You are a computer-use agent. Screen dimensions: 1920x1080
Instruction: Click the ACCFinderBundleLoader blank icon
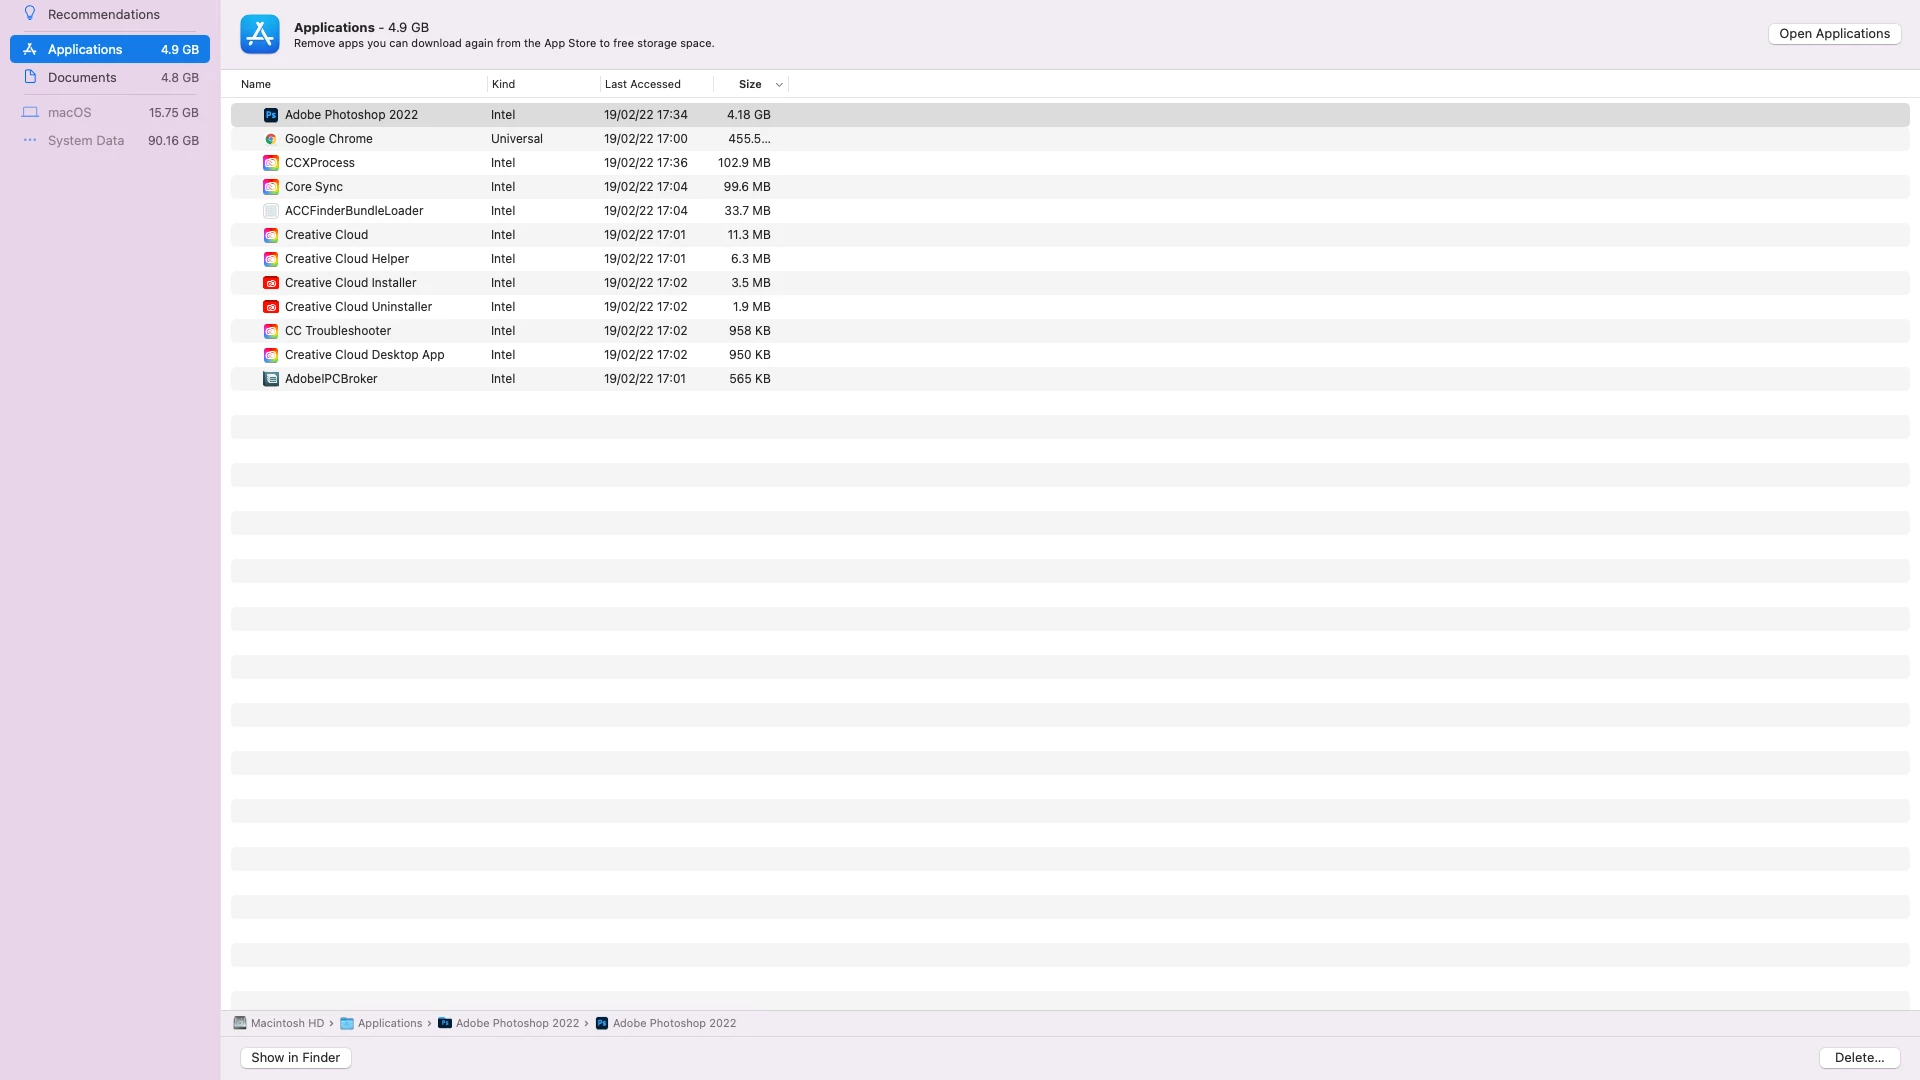tap(270, 211)
